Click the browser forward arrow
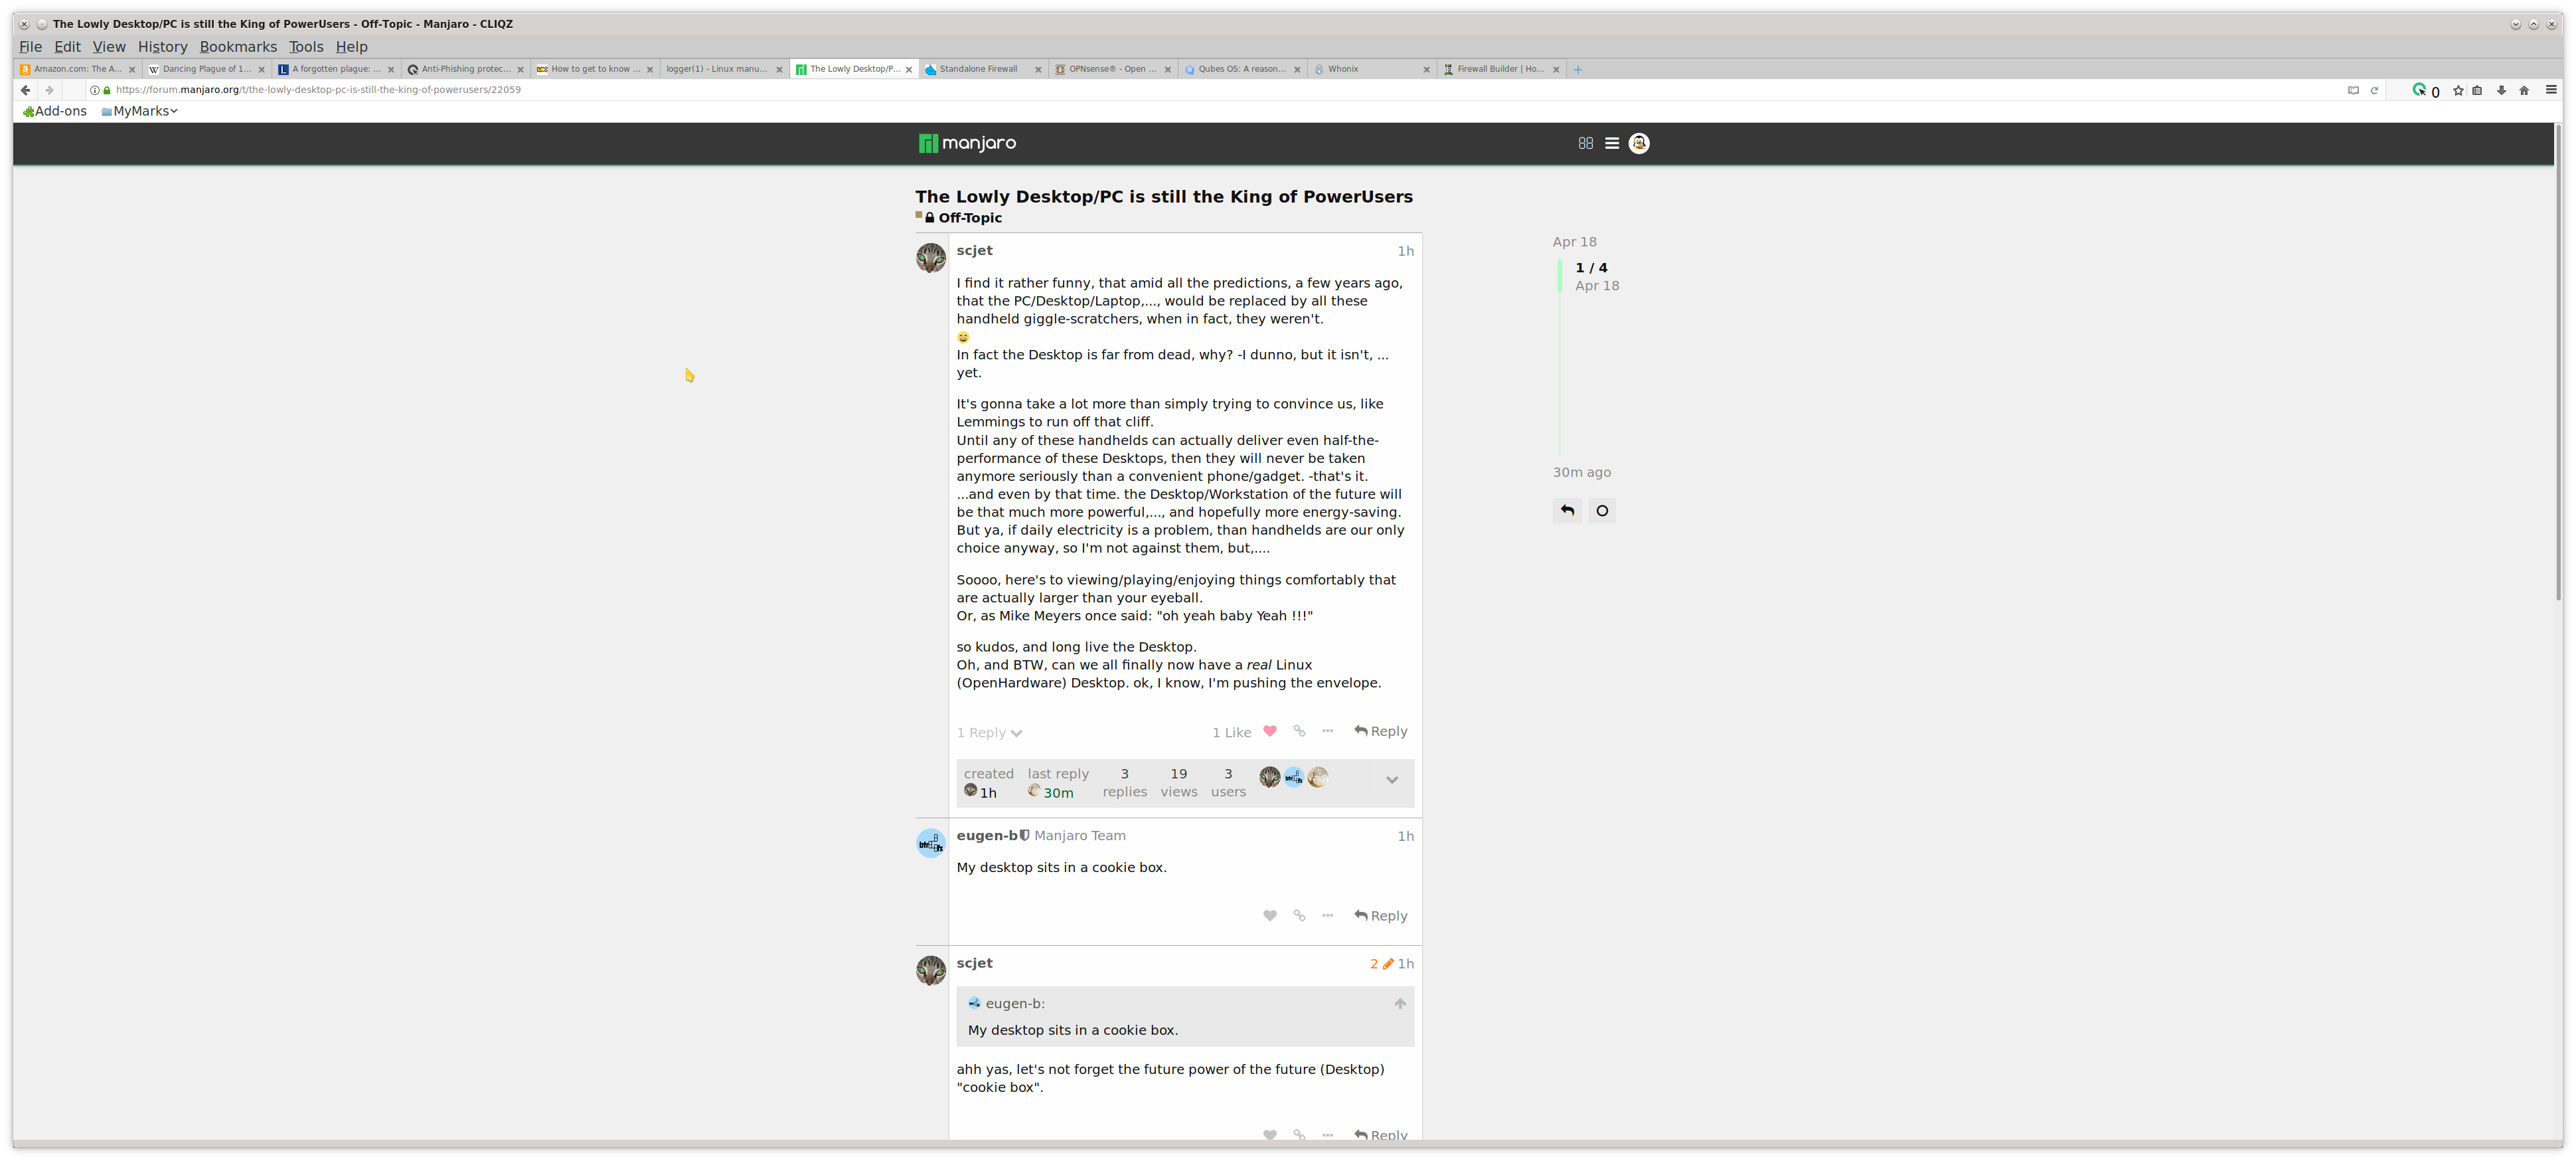The height and width of the screenshot is (1161, 2576). click(49, 90)
